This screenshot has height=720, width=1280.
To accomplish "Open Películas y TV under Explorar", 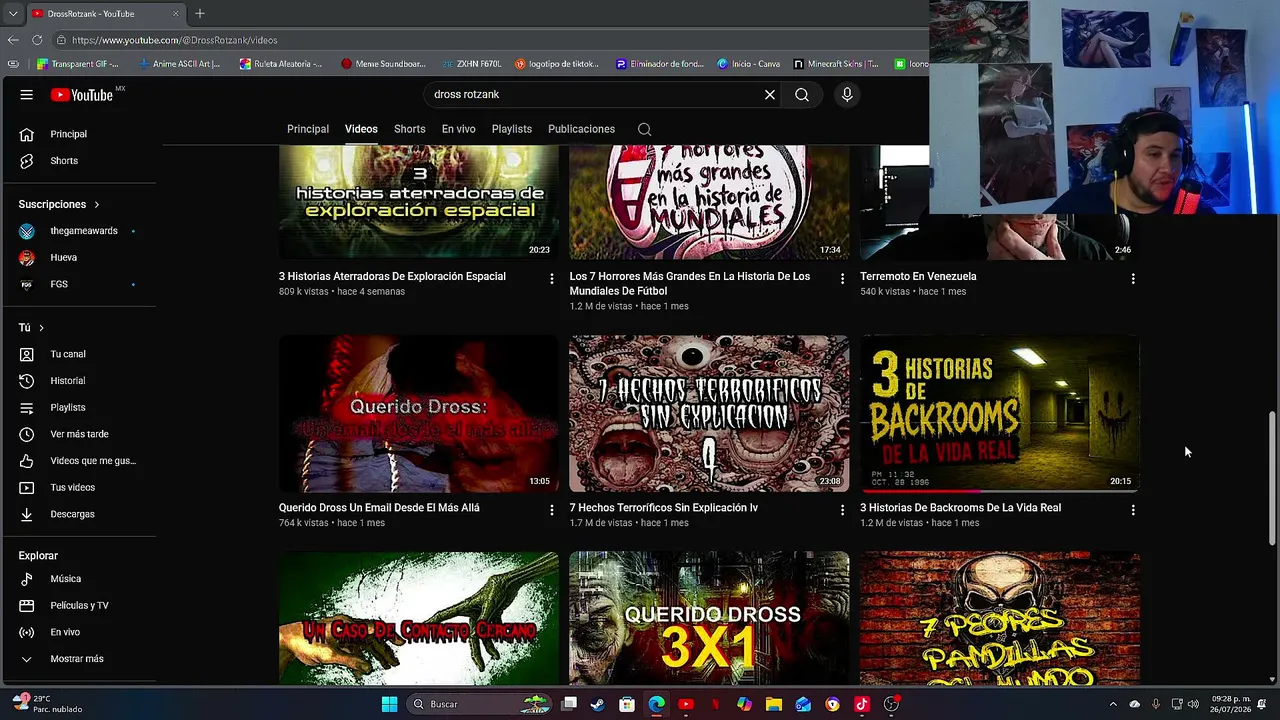I will (78, 606).
